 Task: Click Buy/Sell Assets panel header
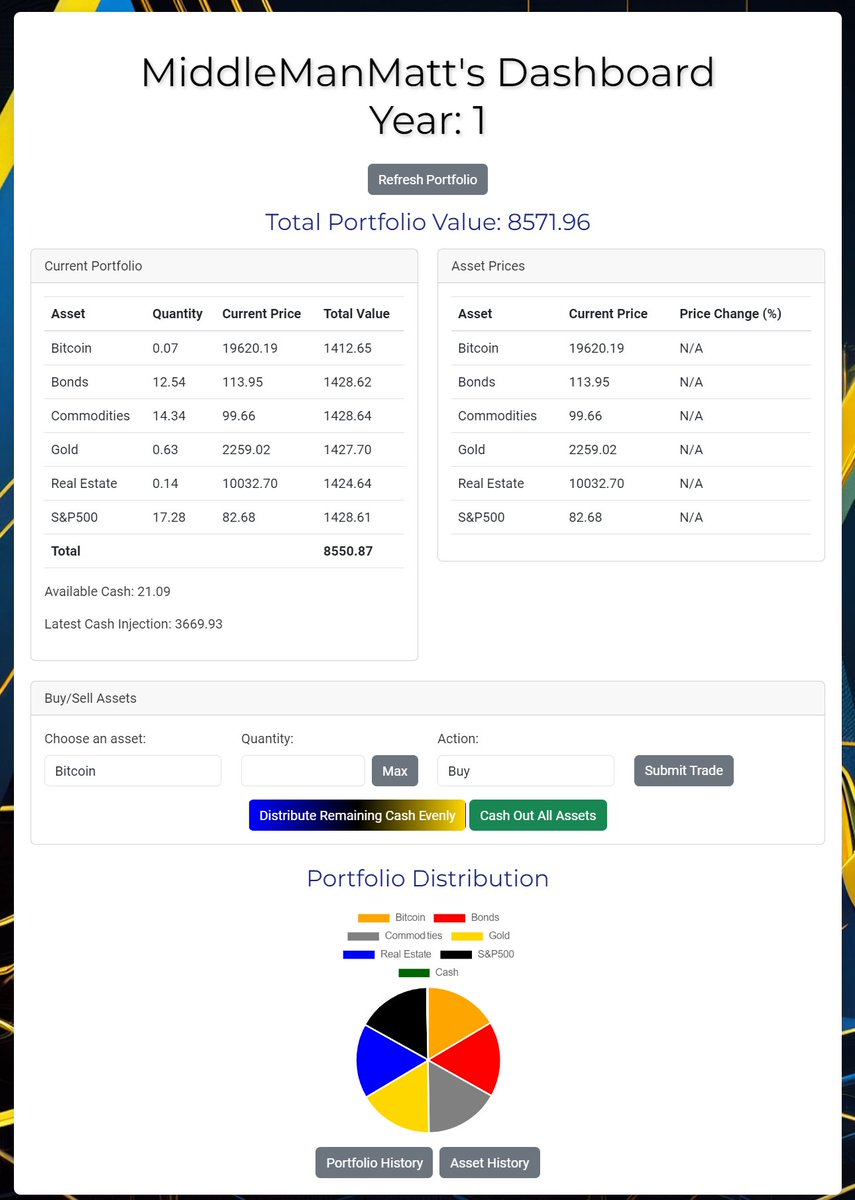427,698
